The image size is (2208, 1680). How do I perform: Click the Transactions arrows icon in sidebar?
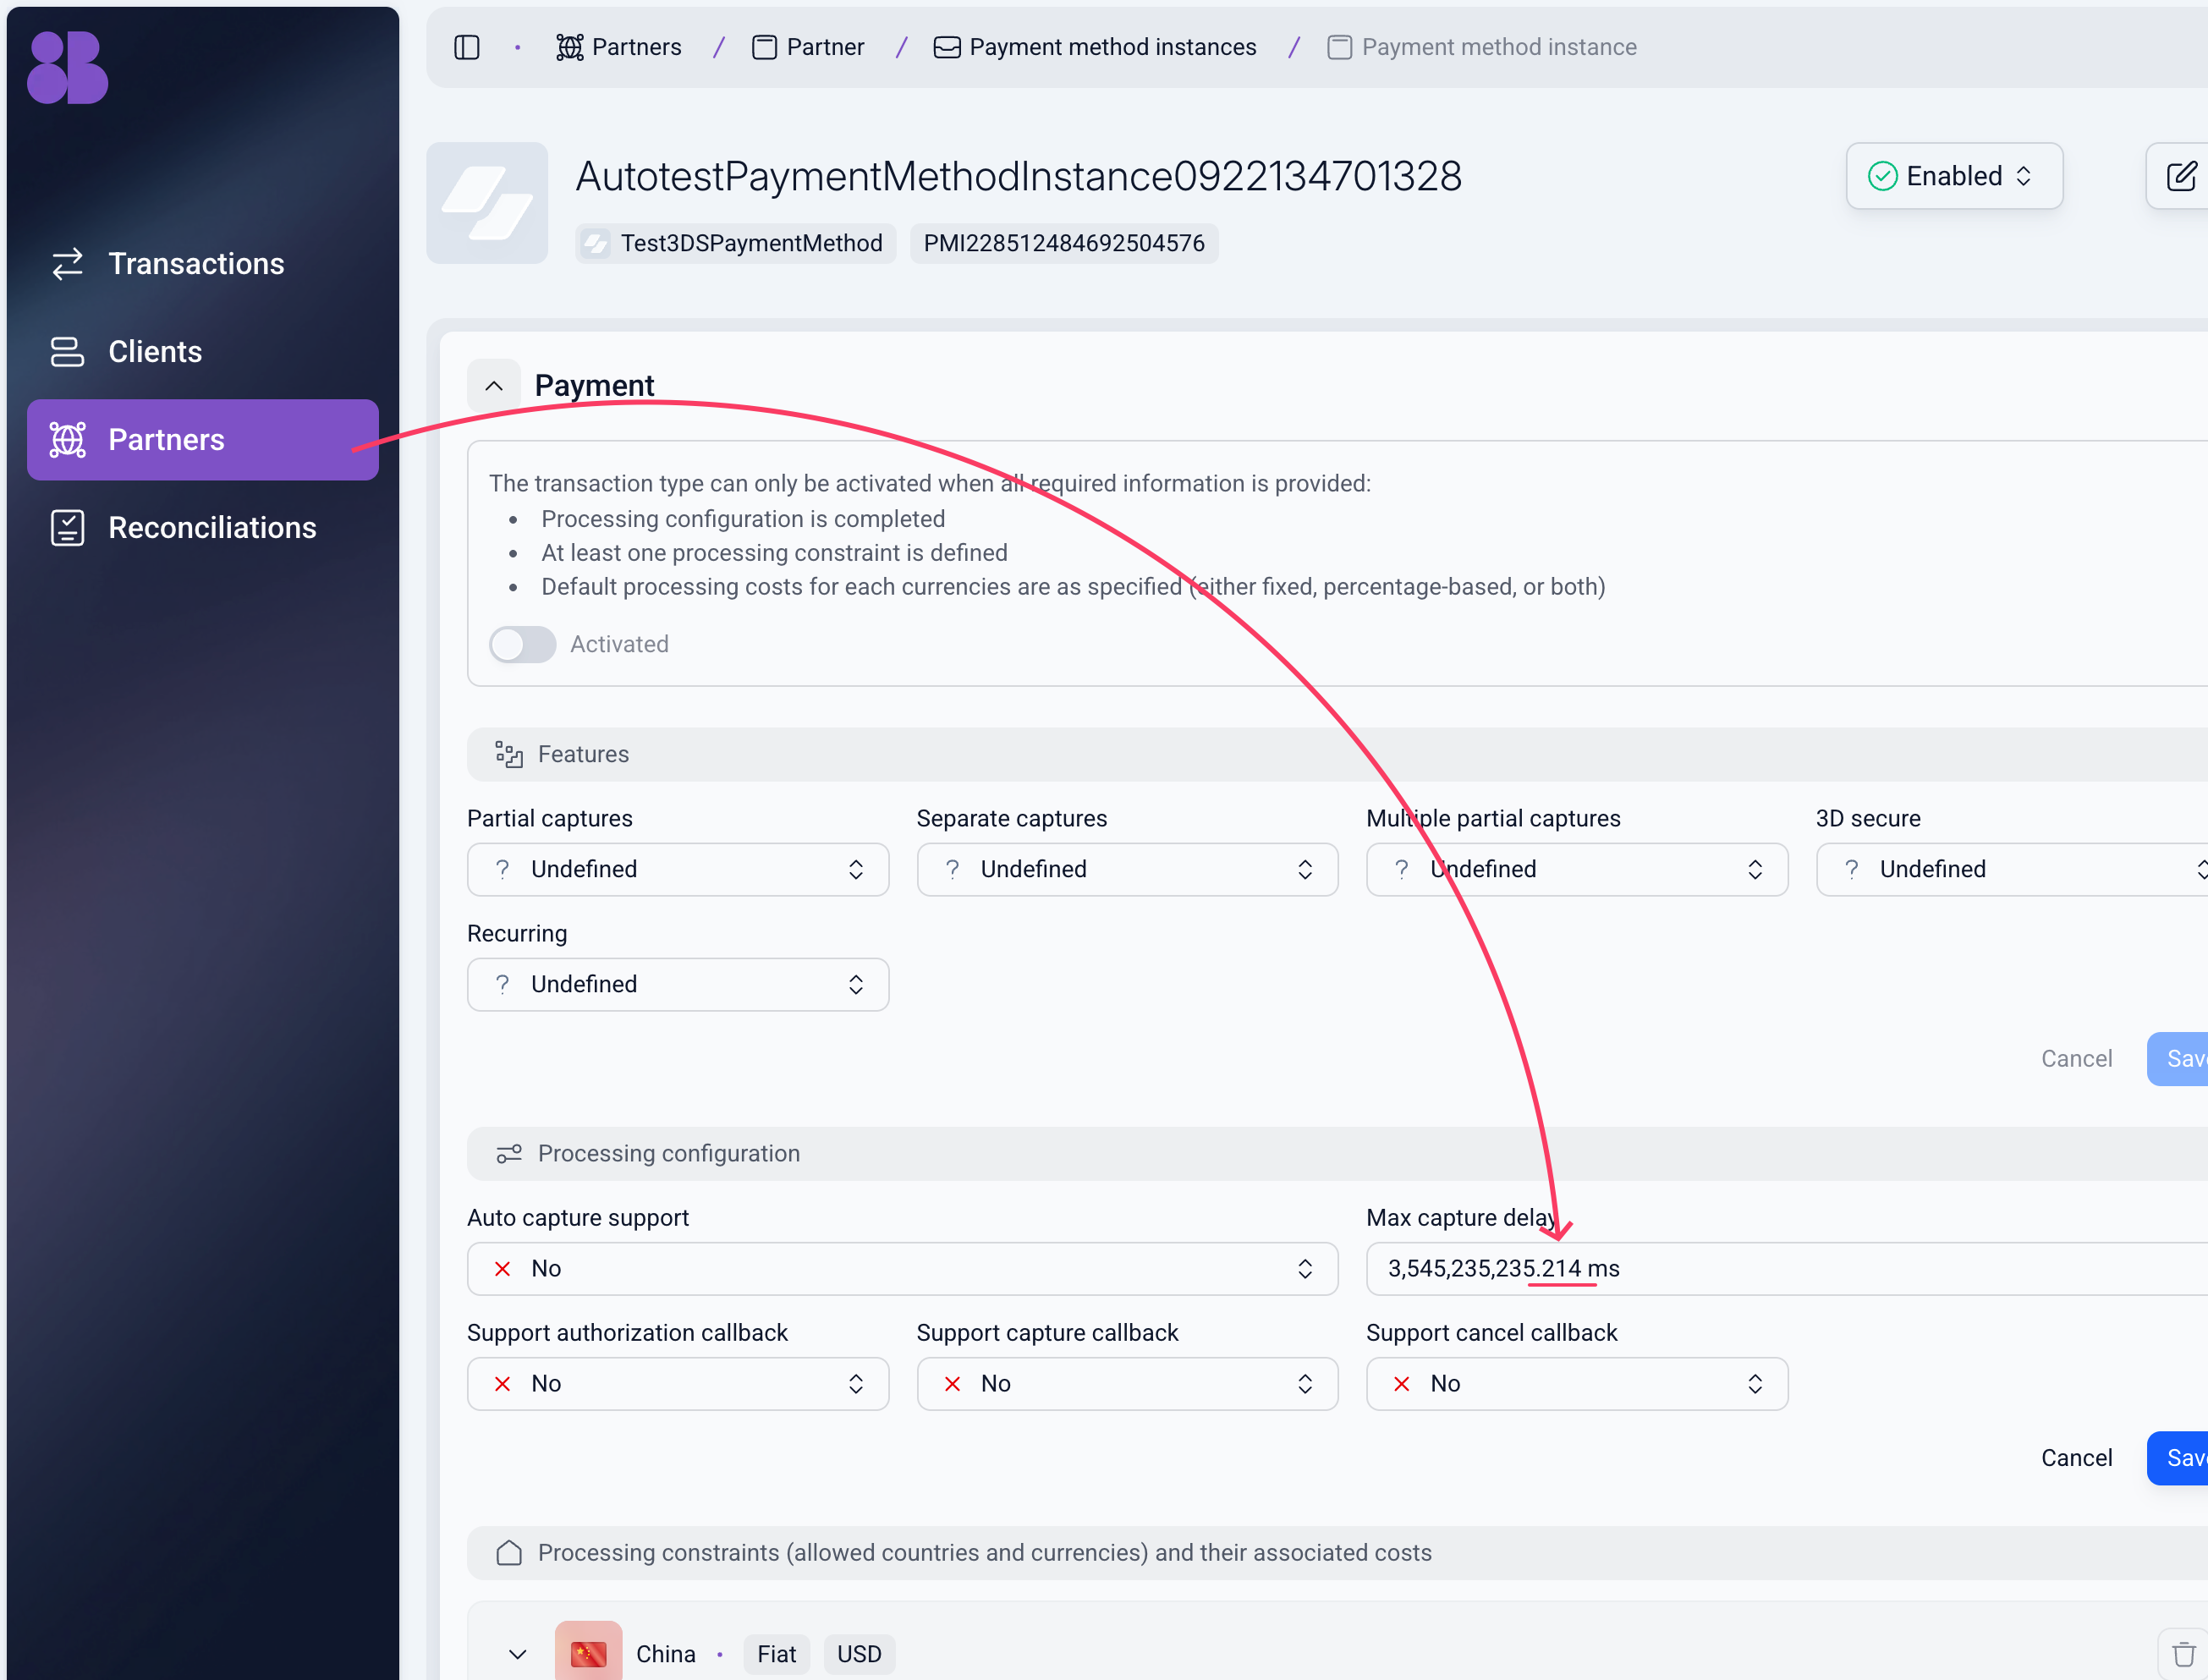tap(67, 264)
